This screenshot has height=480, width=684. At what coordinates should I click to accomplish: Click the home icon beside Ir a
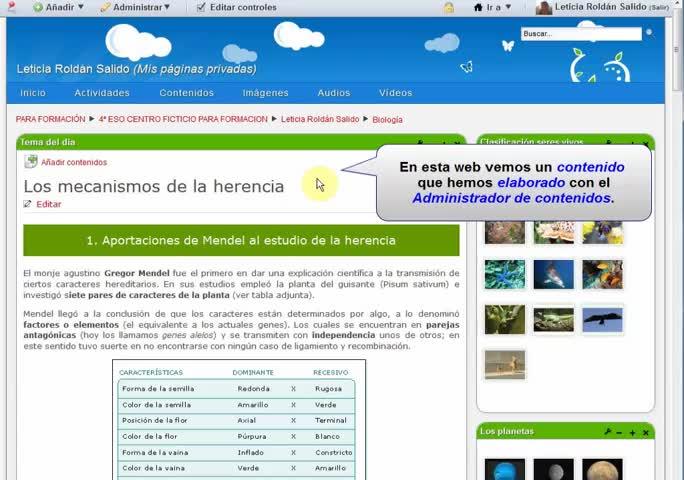pos(478,7)
